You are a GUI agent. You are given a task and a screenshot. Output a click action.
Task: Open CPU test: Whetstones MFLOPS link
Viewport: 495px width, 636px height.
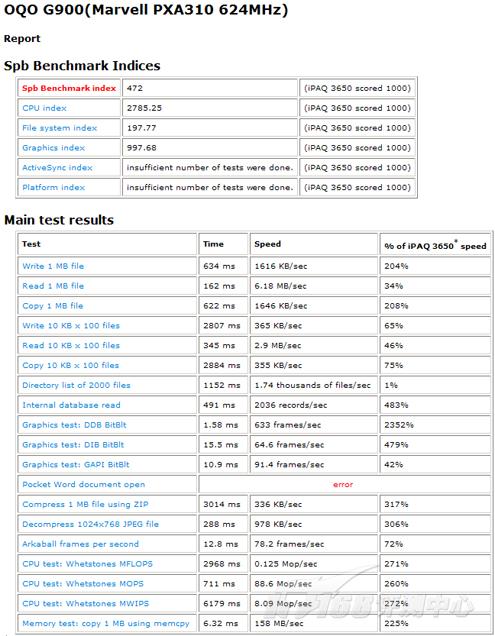[x=87, y=564]
